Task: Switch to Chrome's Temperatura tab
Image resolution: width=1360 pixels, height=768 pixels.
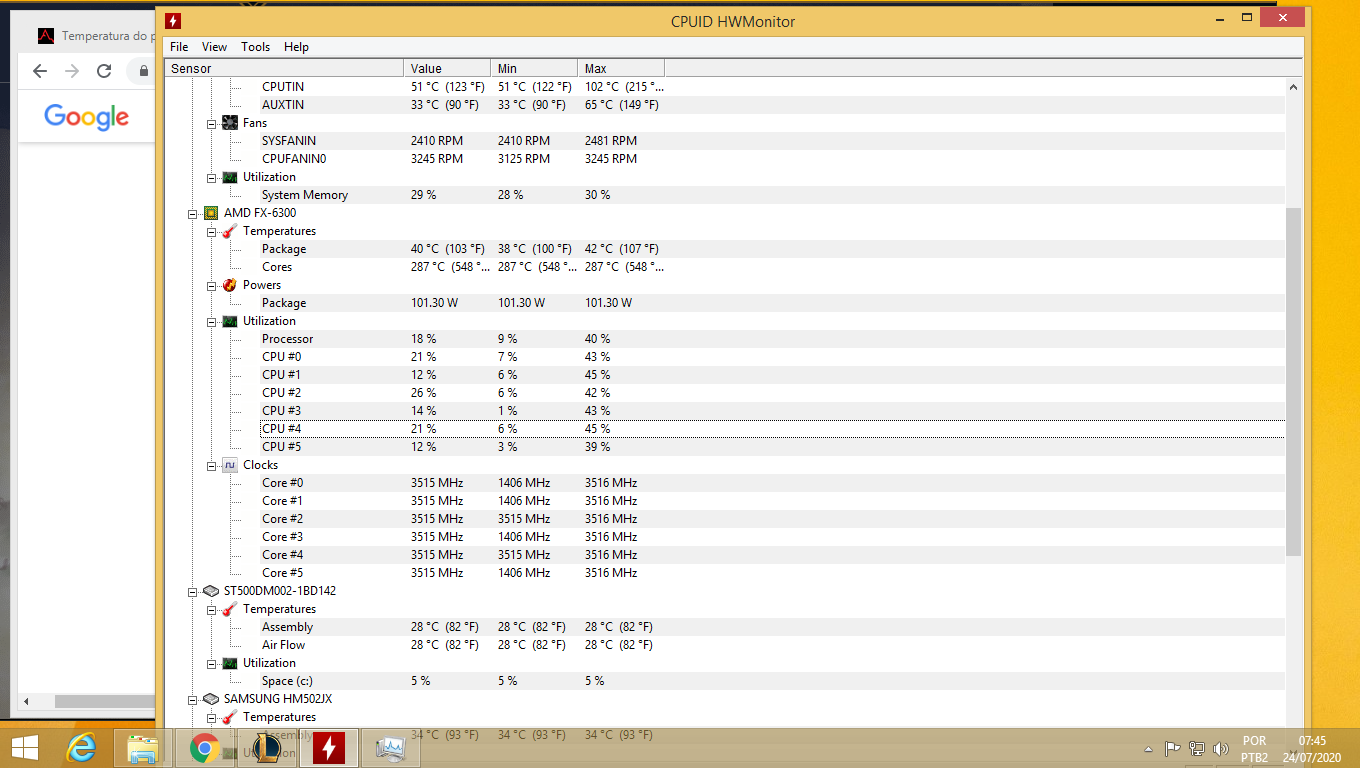Action: point(95,36)
